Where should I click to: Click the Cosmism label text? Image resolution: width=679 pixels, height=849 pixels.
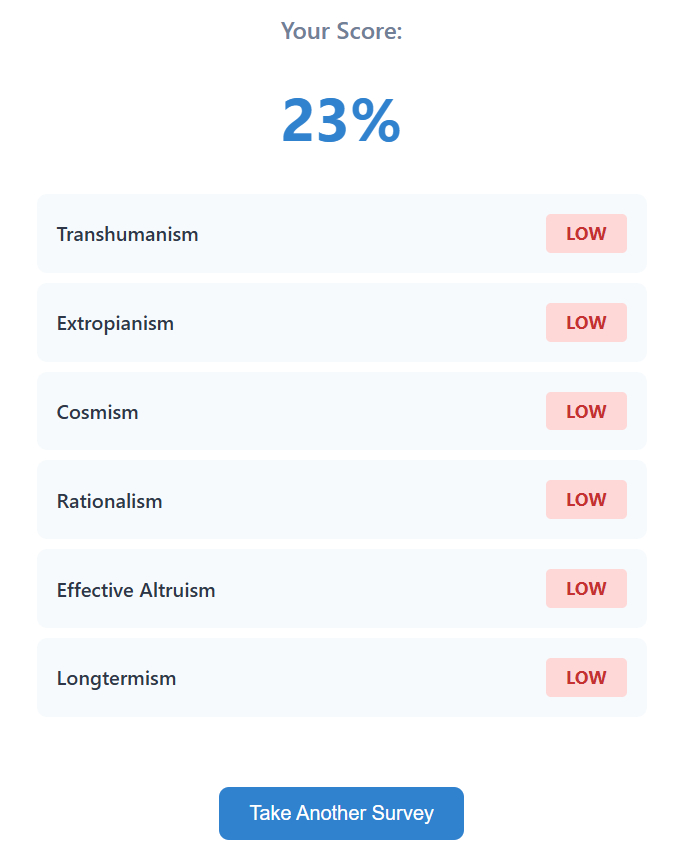pyautogui.click(x=97, y=412)
